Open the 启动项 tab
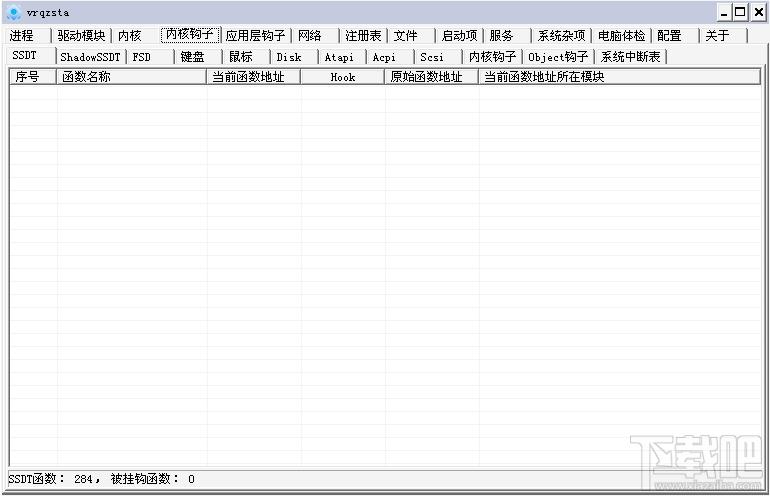 pyautogui.click(x=459, y=36)
